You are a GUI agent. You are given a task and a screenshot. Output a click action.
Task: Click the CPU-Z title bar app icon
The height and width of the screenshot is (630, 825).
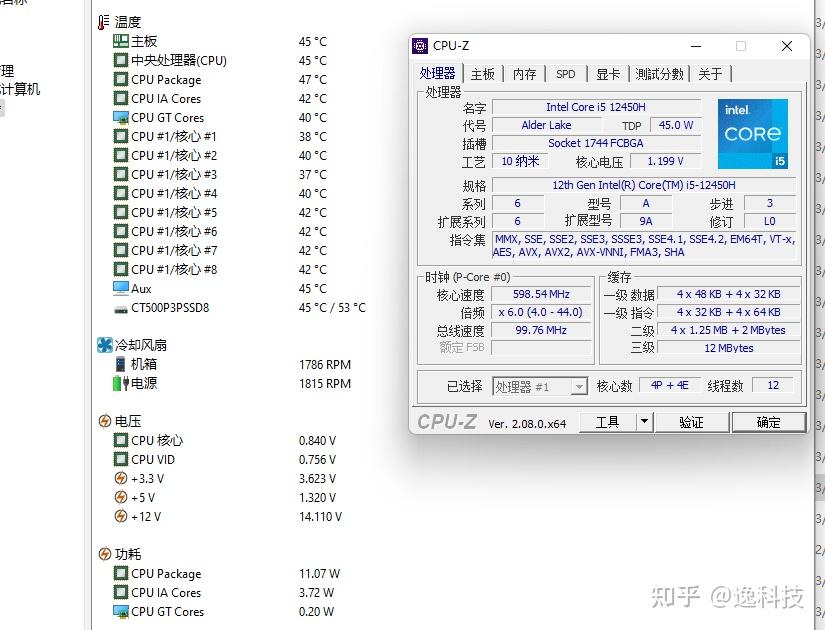coord(420,46)
